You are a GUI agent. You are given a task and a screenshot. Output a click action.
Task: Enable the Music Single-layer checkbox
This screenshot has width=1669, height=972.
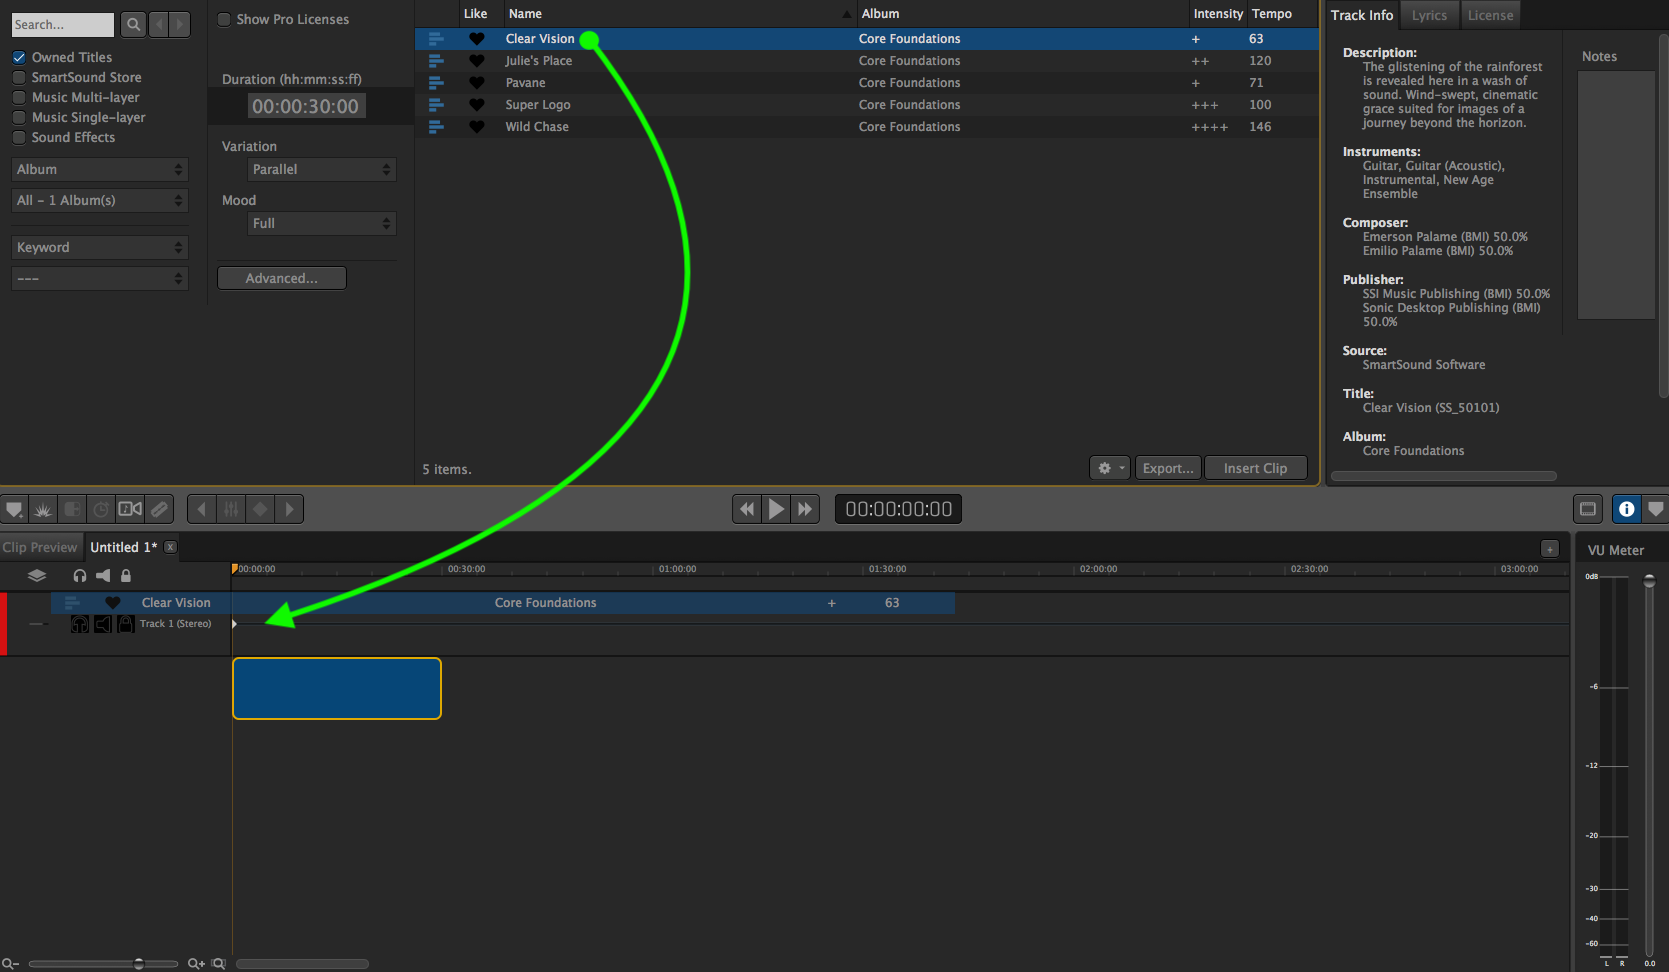tap(19, 117)
